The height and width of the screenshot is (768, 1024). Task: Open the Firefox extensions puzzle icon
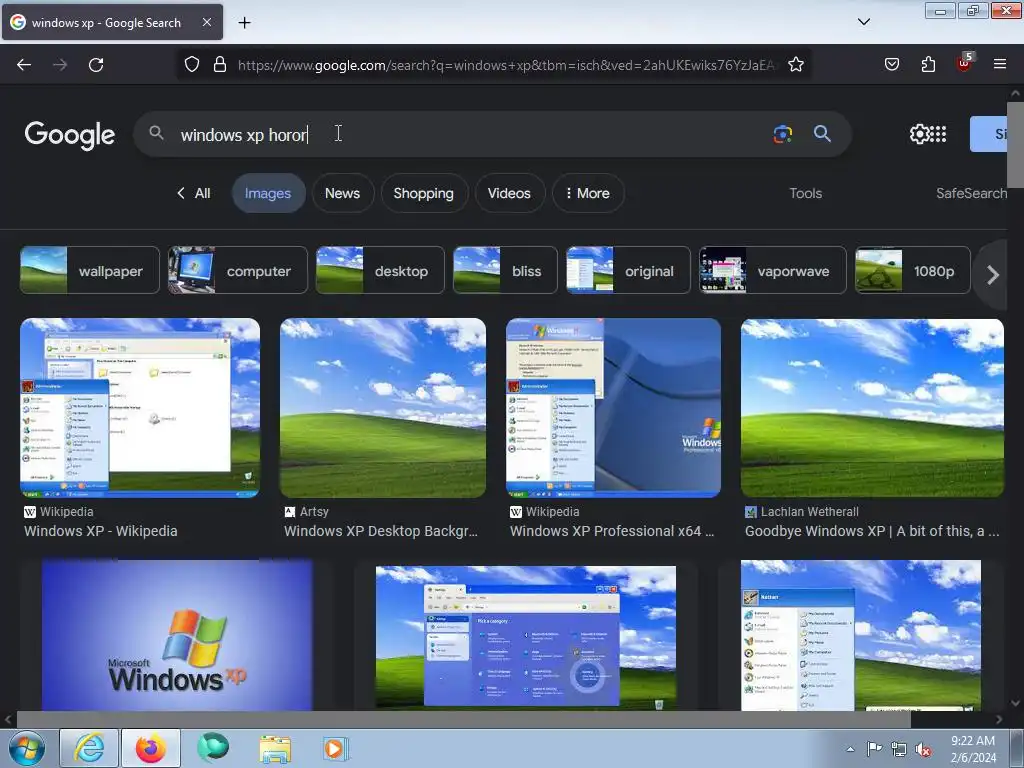(x=928, y=65)
